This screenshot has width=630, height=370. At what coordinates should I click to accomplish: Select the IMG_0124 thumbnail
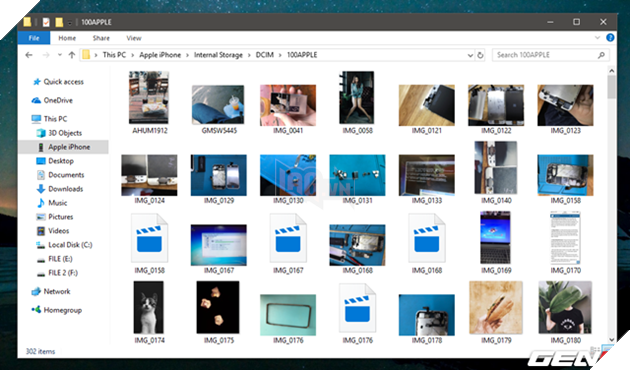coord(149,175)
